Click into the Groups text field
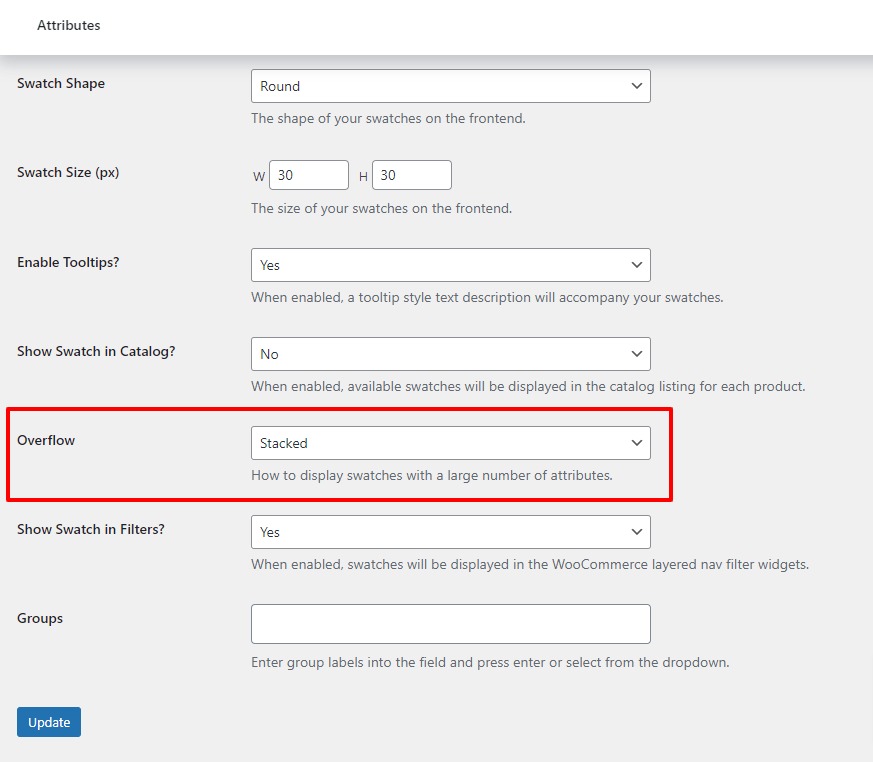 (x=450, y=624)
